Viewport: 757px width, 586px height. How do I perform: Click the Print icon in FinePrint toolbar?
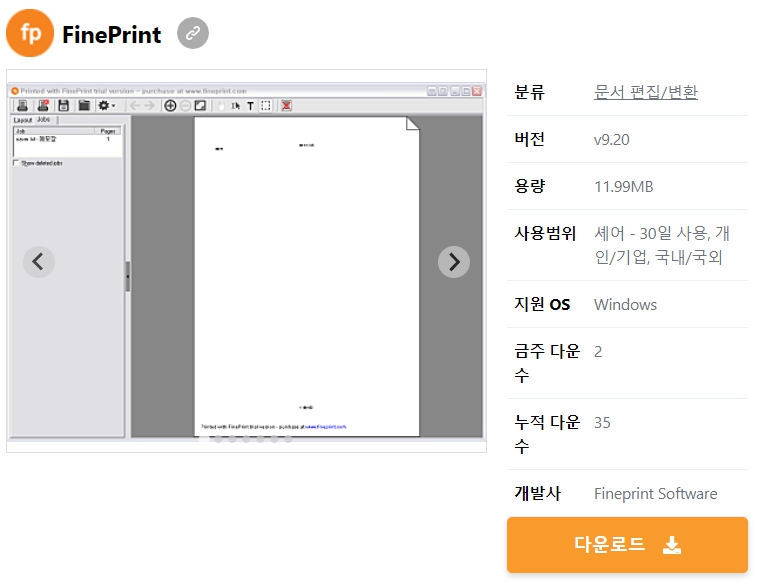[22, 105]
